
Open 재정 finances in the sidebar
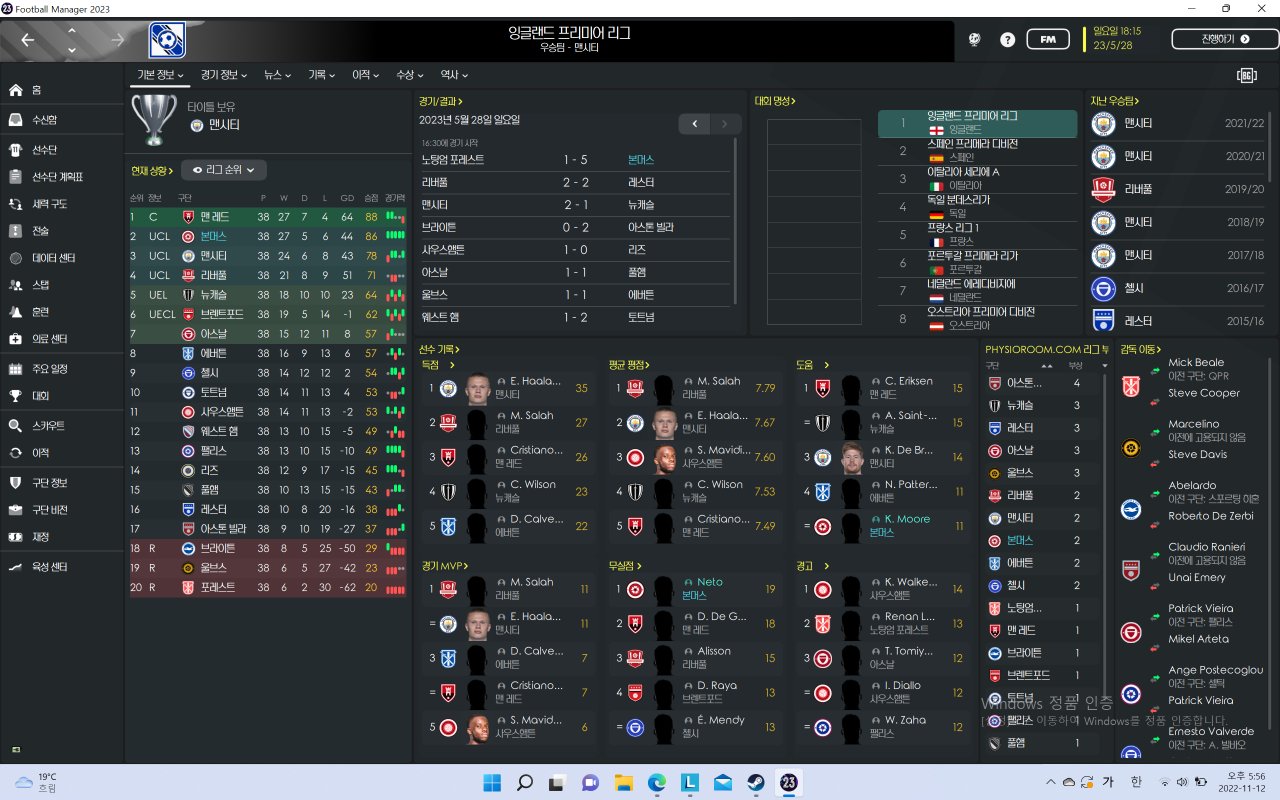coord(62,537)
